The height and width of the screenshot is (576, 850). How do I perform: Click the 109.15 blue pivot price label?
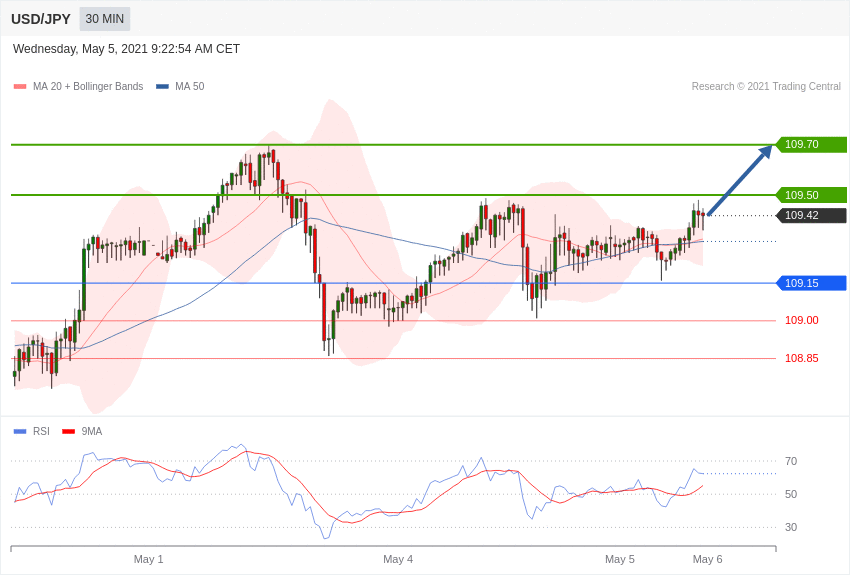click(x=812, y=283)
